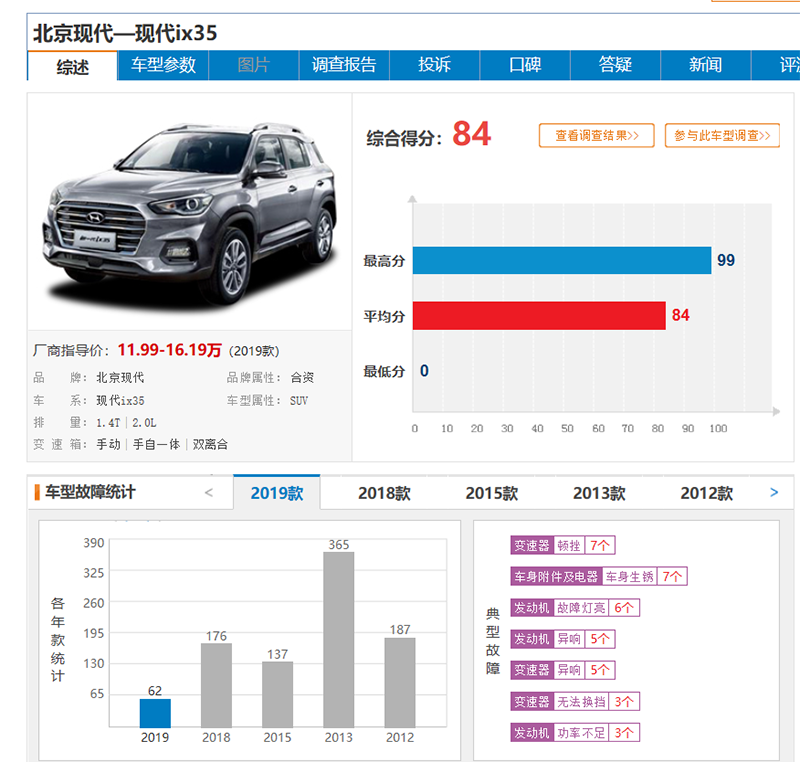Go to the 新闻 tab
This screenshot has width=800, height=762.
pos(706,65)
